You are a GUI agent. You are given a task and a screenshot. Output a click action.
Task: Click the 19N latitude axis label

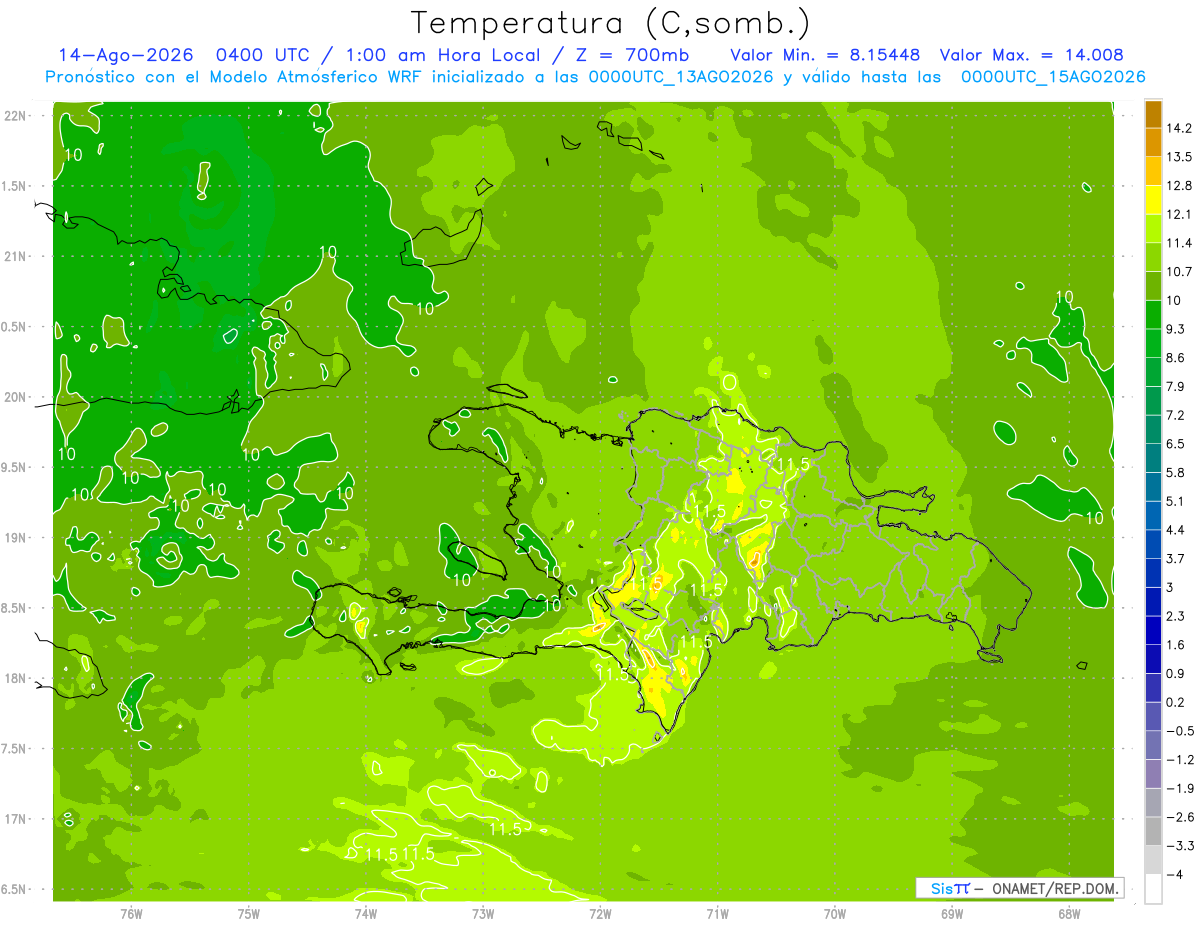(x=16, y=538)
